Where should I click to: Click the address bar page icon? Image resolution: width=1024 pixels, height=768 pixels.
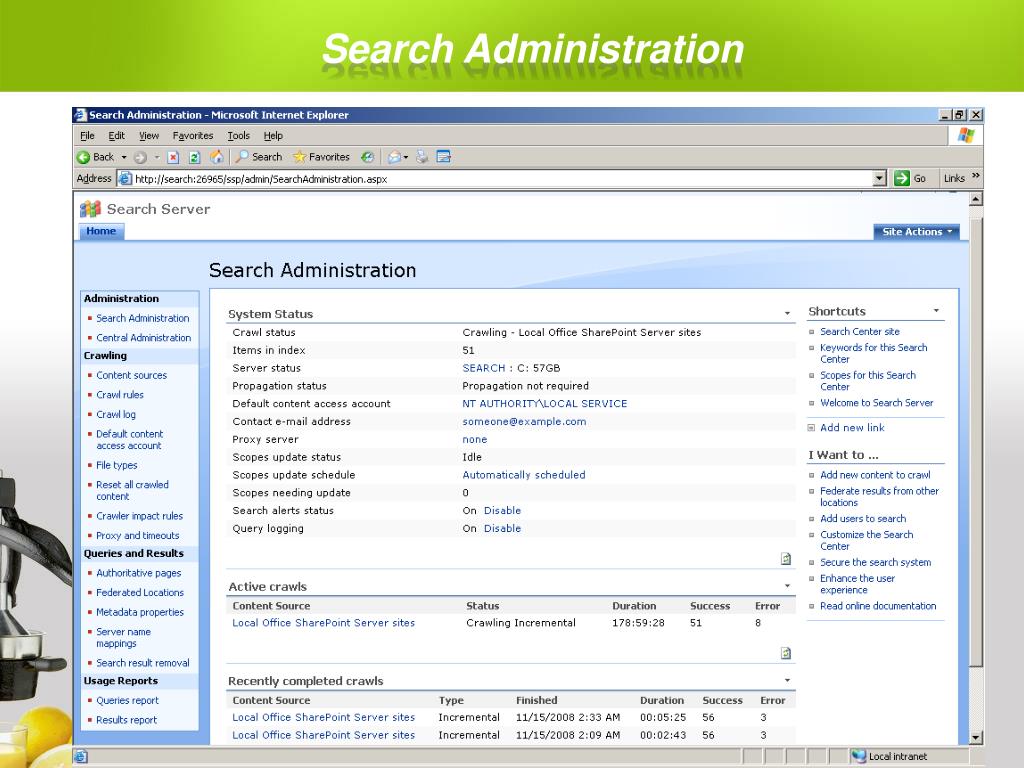[x=125, y=178]
